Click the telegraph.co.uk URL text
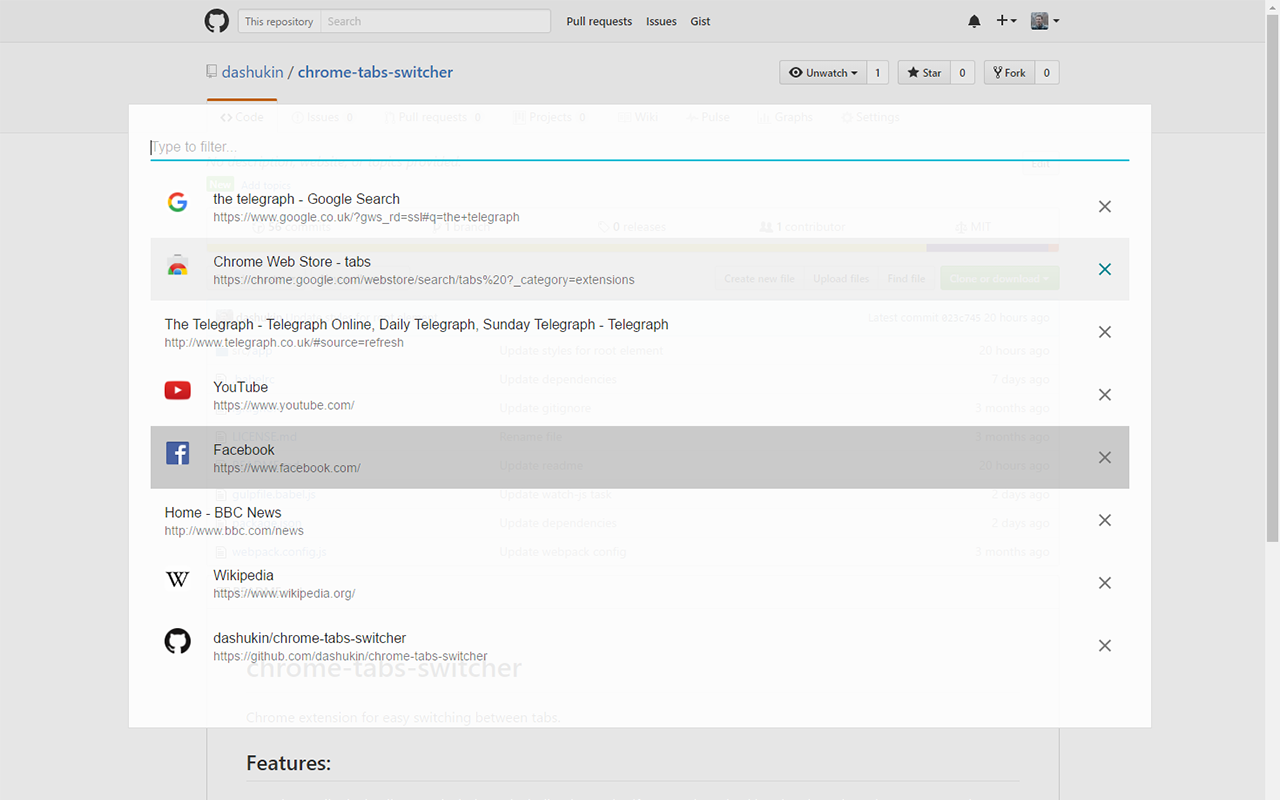Viewport: 1280px width, 800px height. 284,342
